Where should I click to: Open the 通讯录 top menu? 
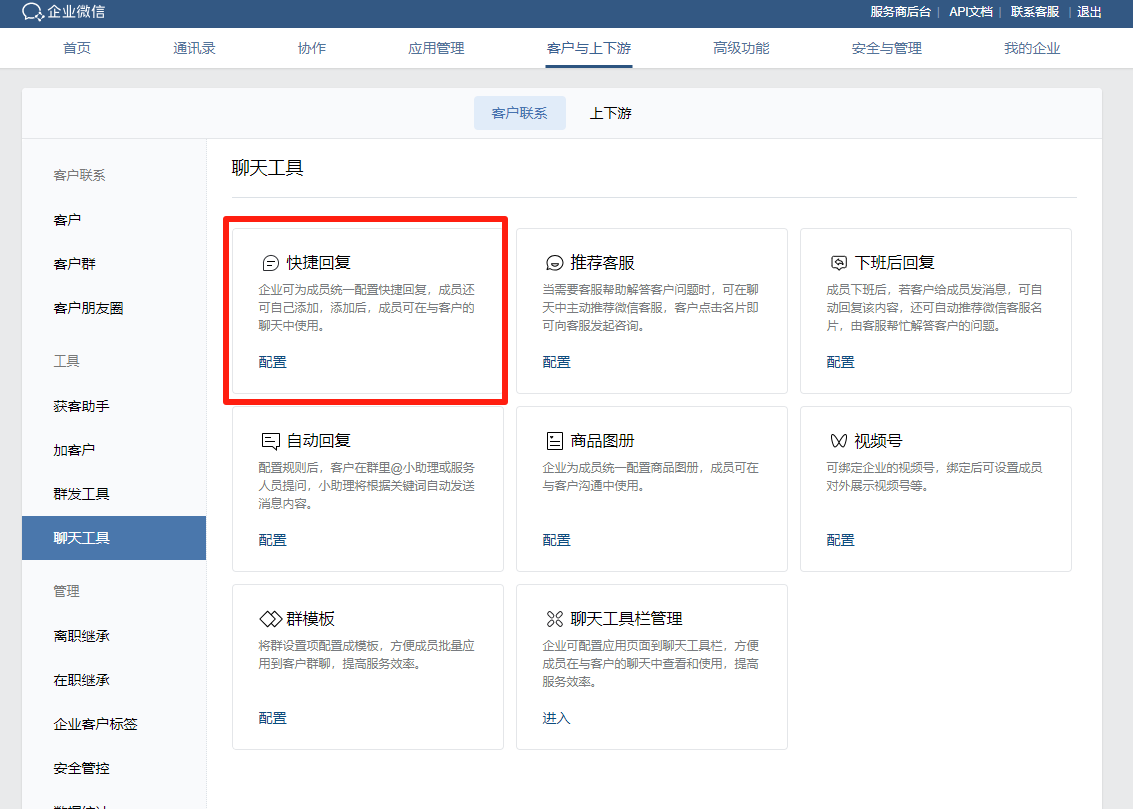tap(194, 48)
